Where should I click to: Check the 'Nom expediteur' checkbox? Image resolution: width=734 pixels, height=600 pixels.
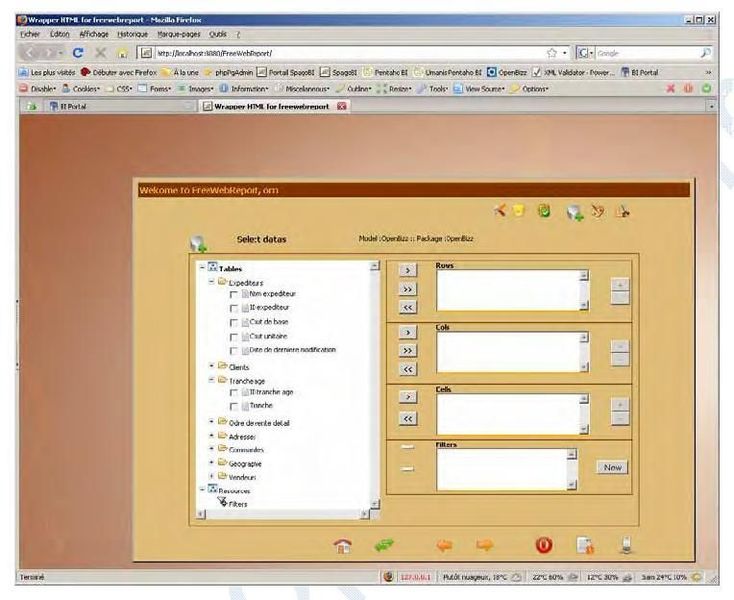[234, 294]
